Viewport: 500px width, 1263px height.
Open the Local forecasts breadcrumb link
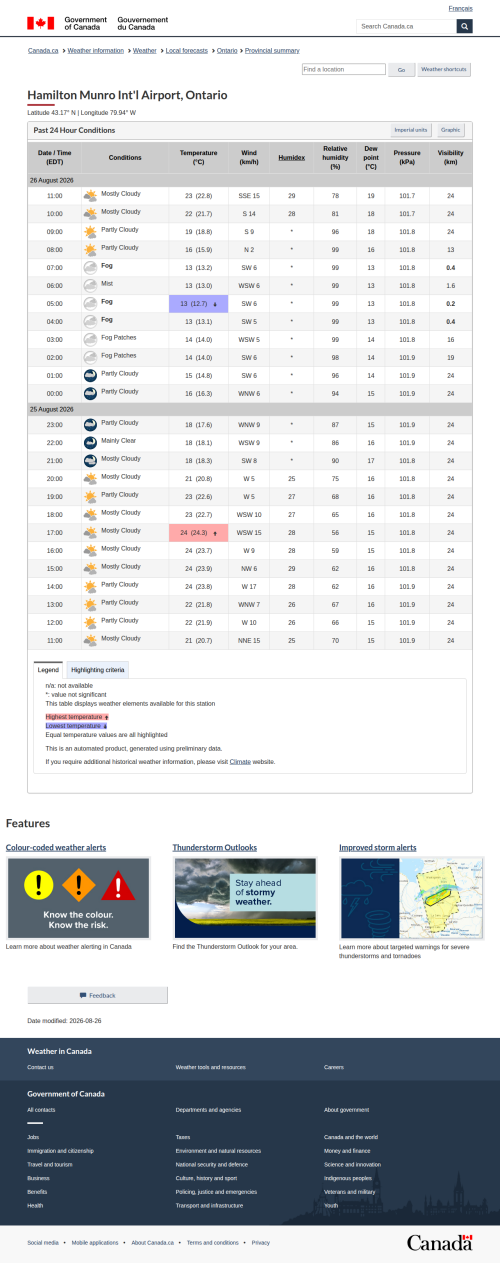click(x=187, y=50)
